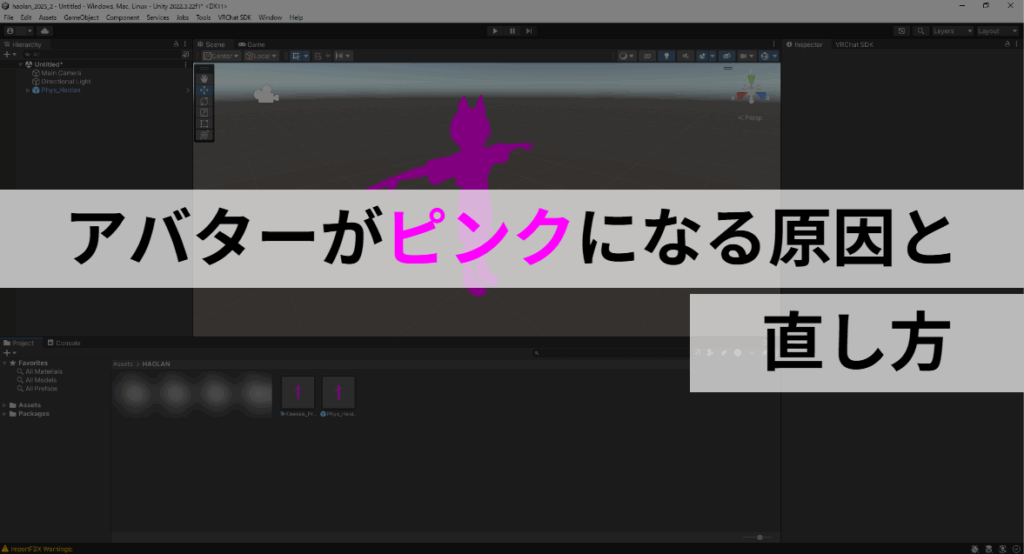Image resolution: width=1024 pixels, height=554 pixels.
Task: Open Phys_Haolan prefab via chevron arrow
Action: click(187, 90)
